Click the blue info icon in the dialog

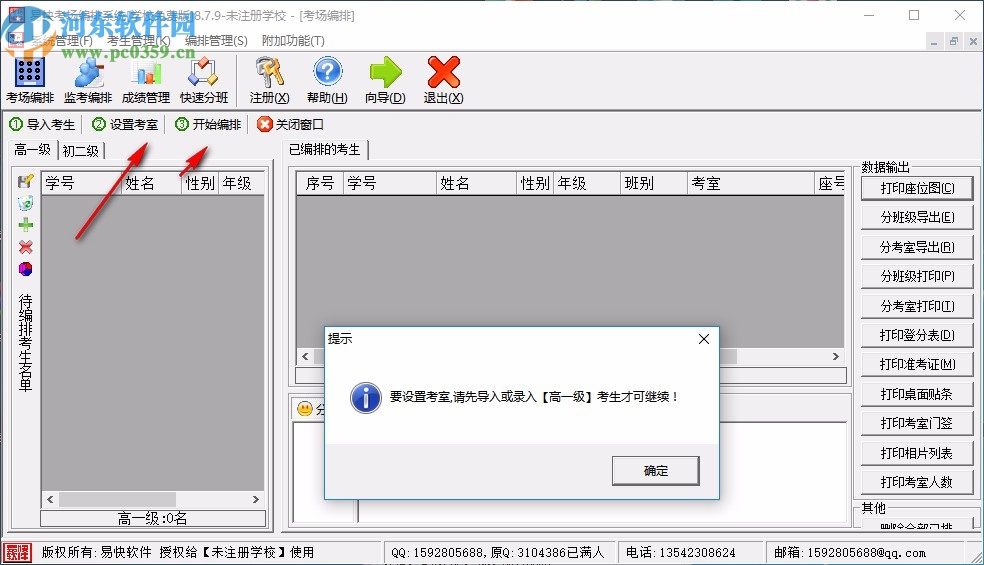366,397
